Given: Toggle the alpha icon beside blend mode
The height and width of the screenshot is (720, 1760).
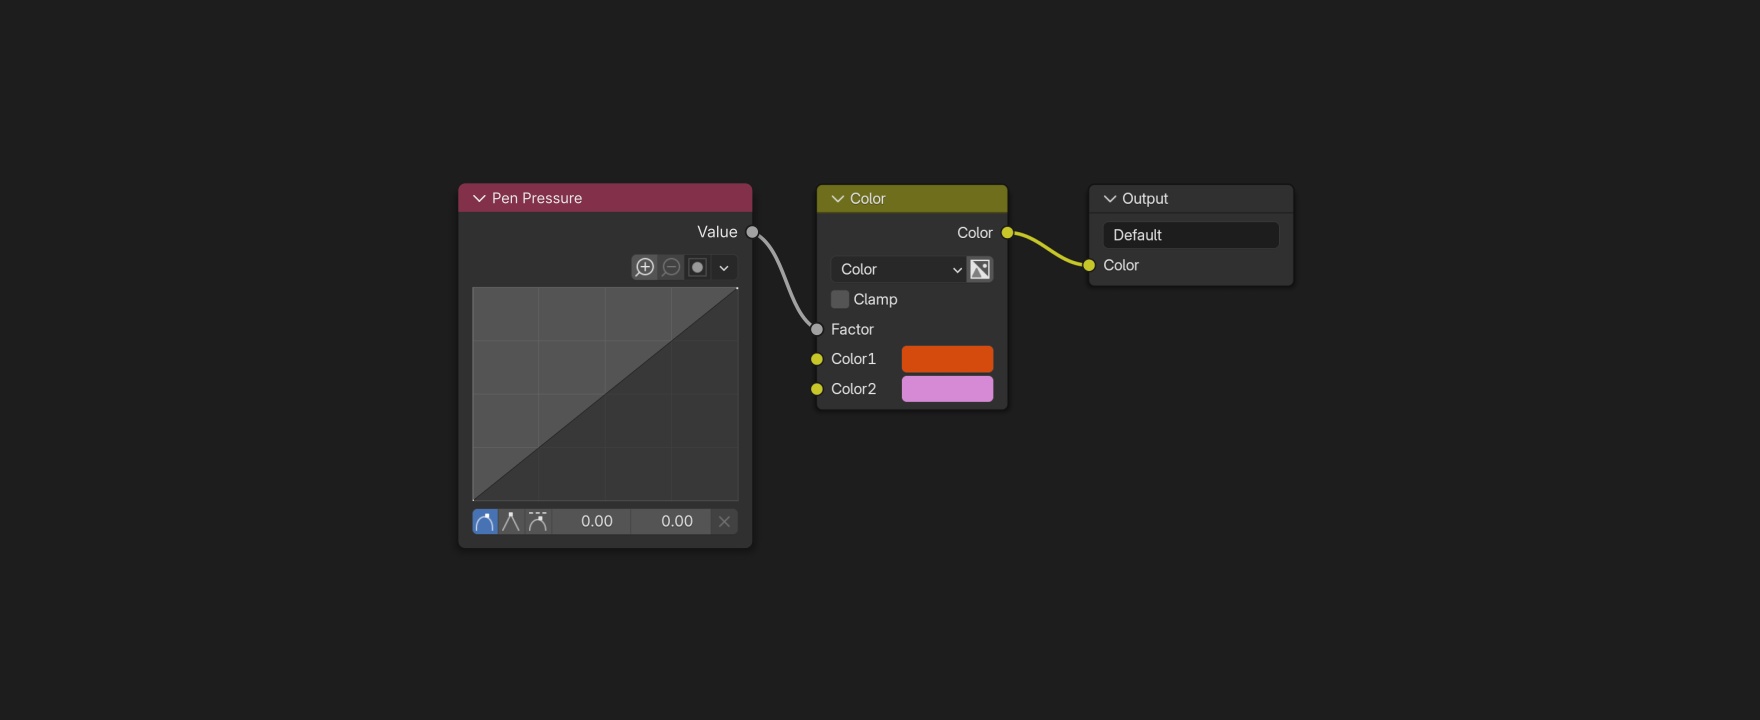Looking at the screenshot, I should pyautogui.click(x=980, y=269).
